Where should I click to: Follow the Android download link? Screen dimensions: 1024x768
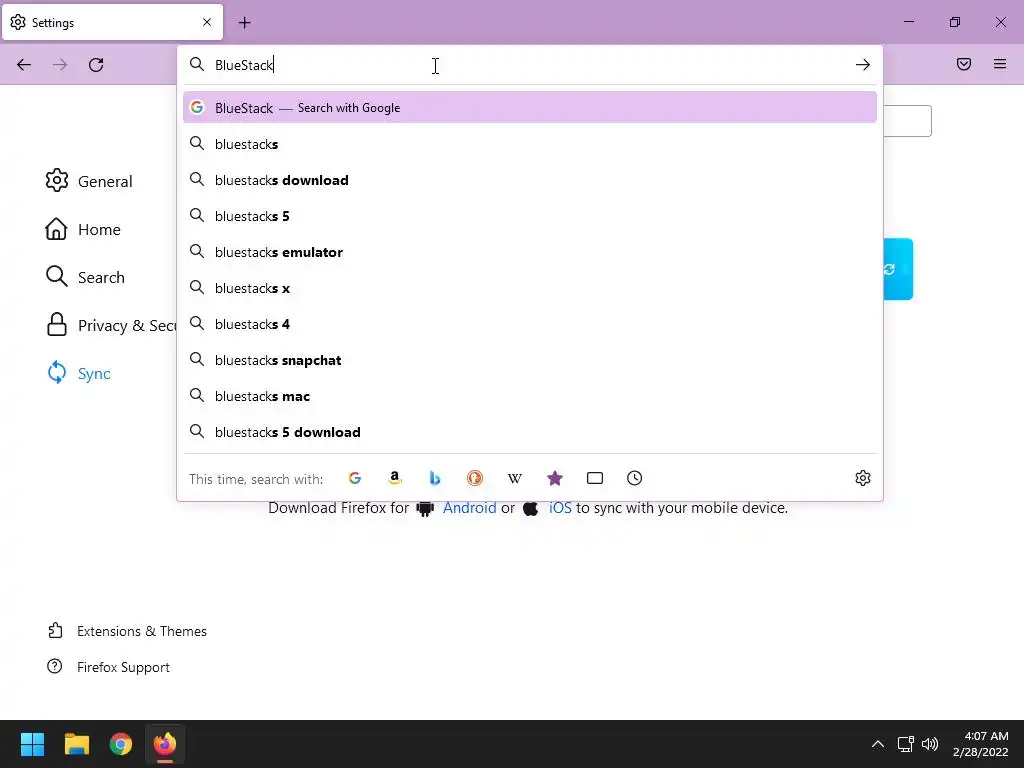(x=470, y=507)
